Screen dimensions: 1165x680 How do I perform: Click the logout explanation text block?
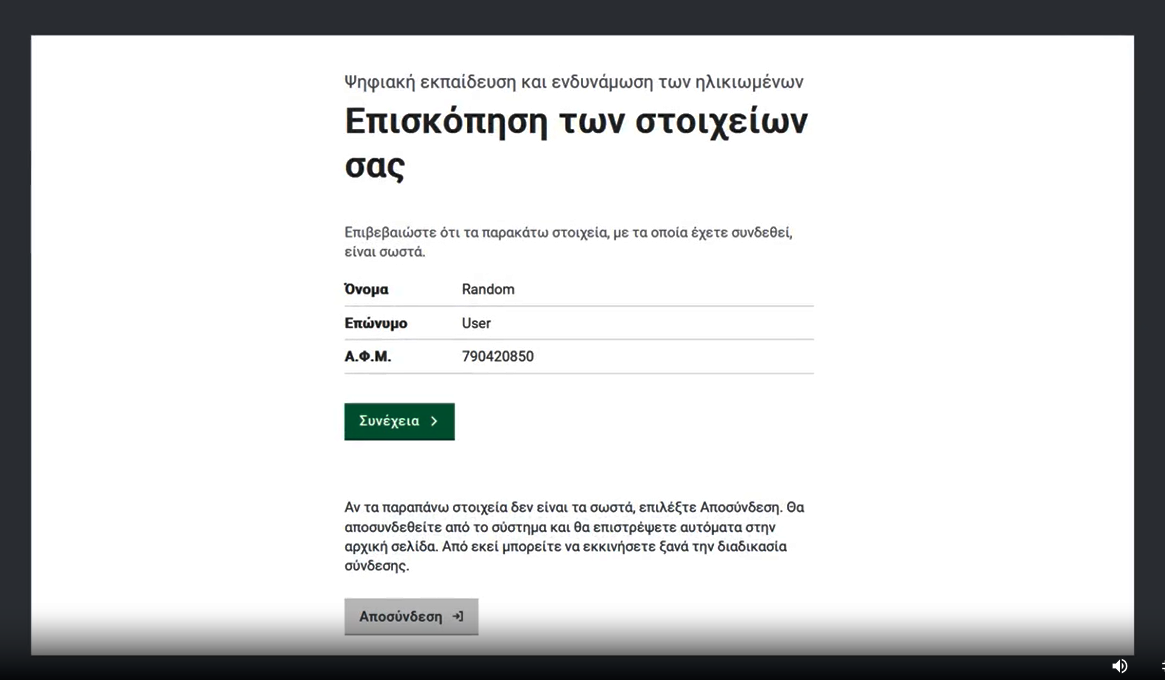tap(574, 537)
